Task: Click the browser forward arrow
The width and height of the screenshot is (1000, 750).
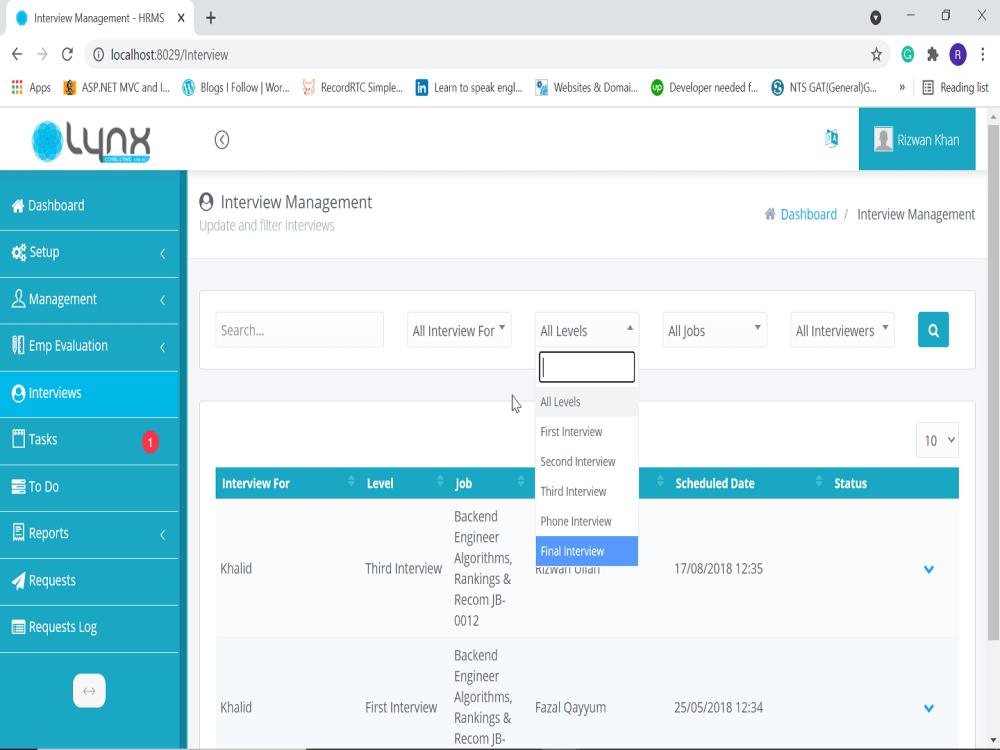Action: (42, 54)
